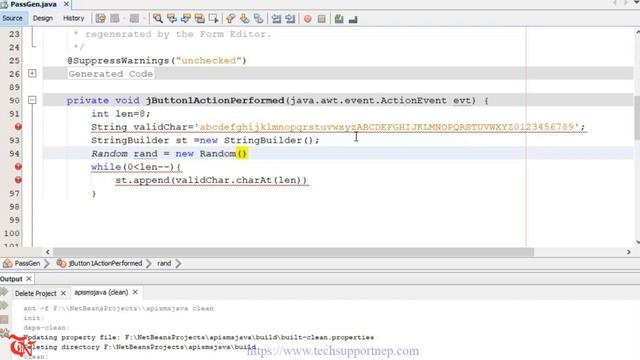Viewport: 640px width, 360px height.
Task: Click 'Updating property file' output line
Action: [x=198, y=338]
